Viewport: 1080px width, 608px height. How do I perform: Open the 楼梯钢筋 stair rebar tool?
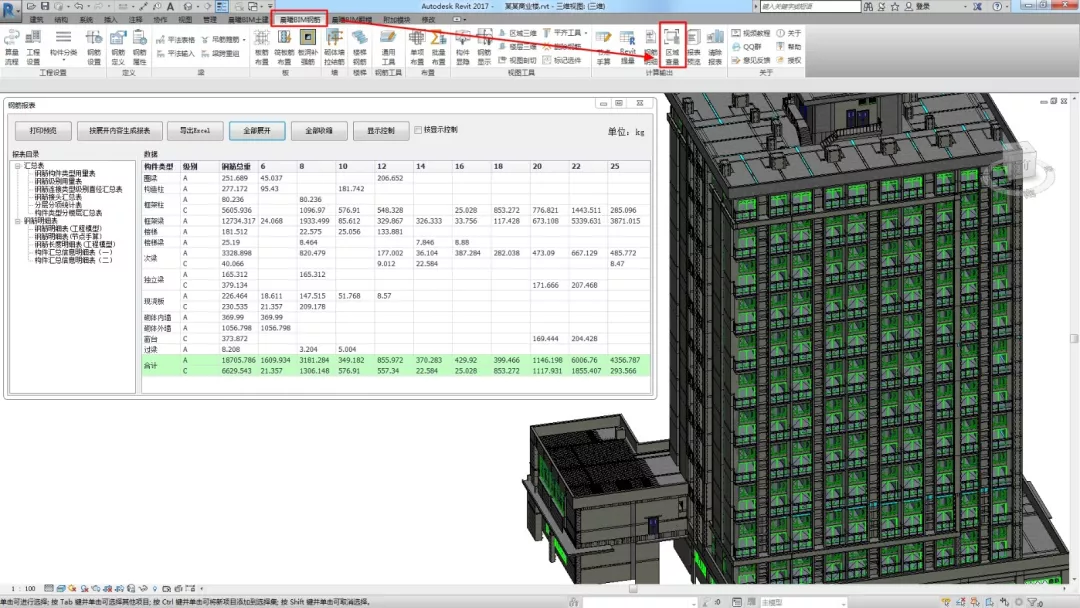pyautogui.click(x=360, y=46)
